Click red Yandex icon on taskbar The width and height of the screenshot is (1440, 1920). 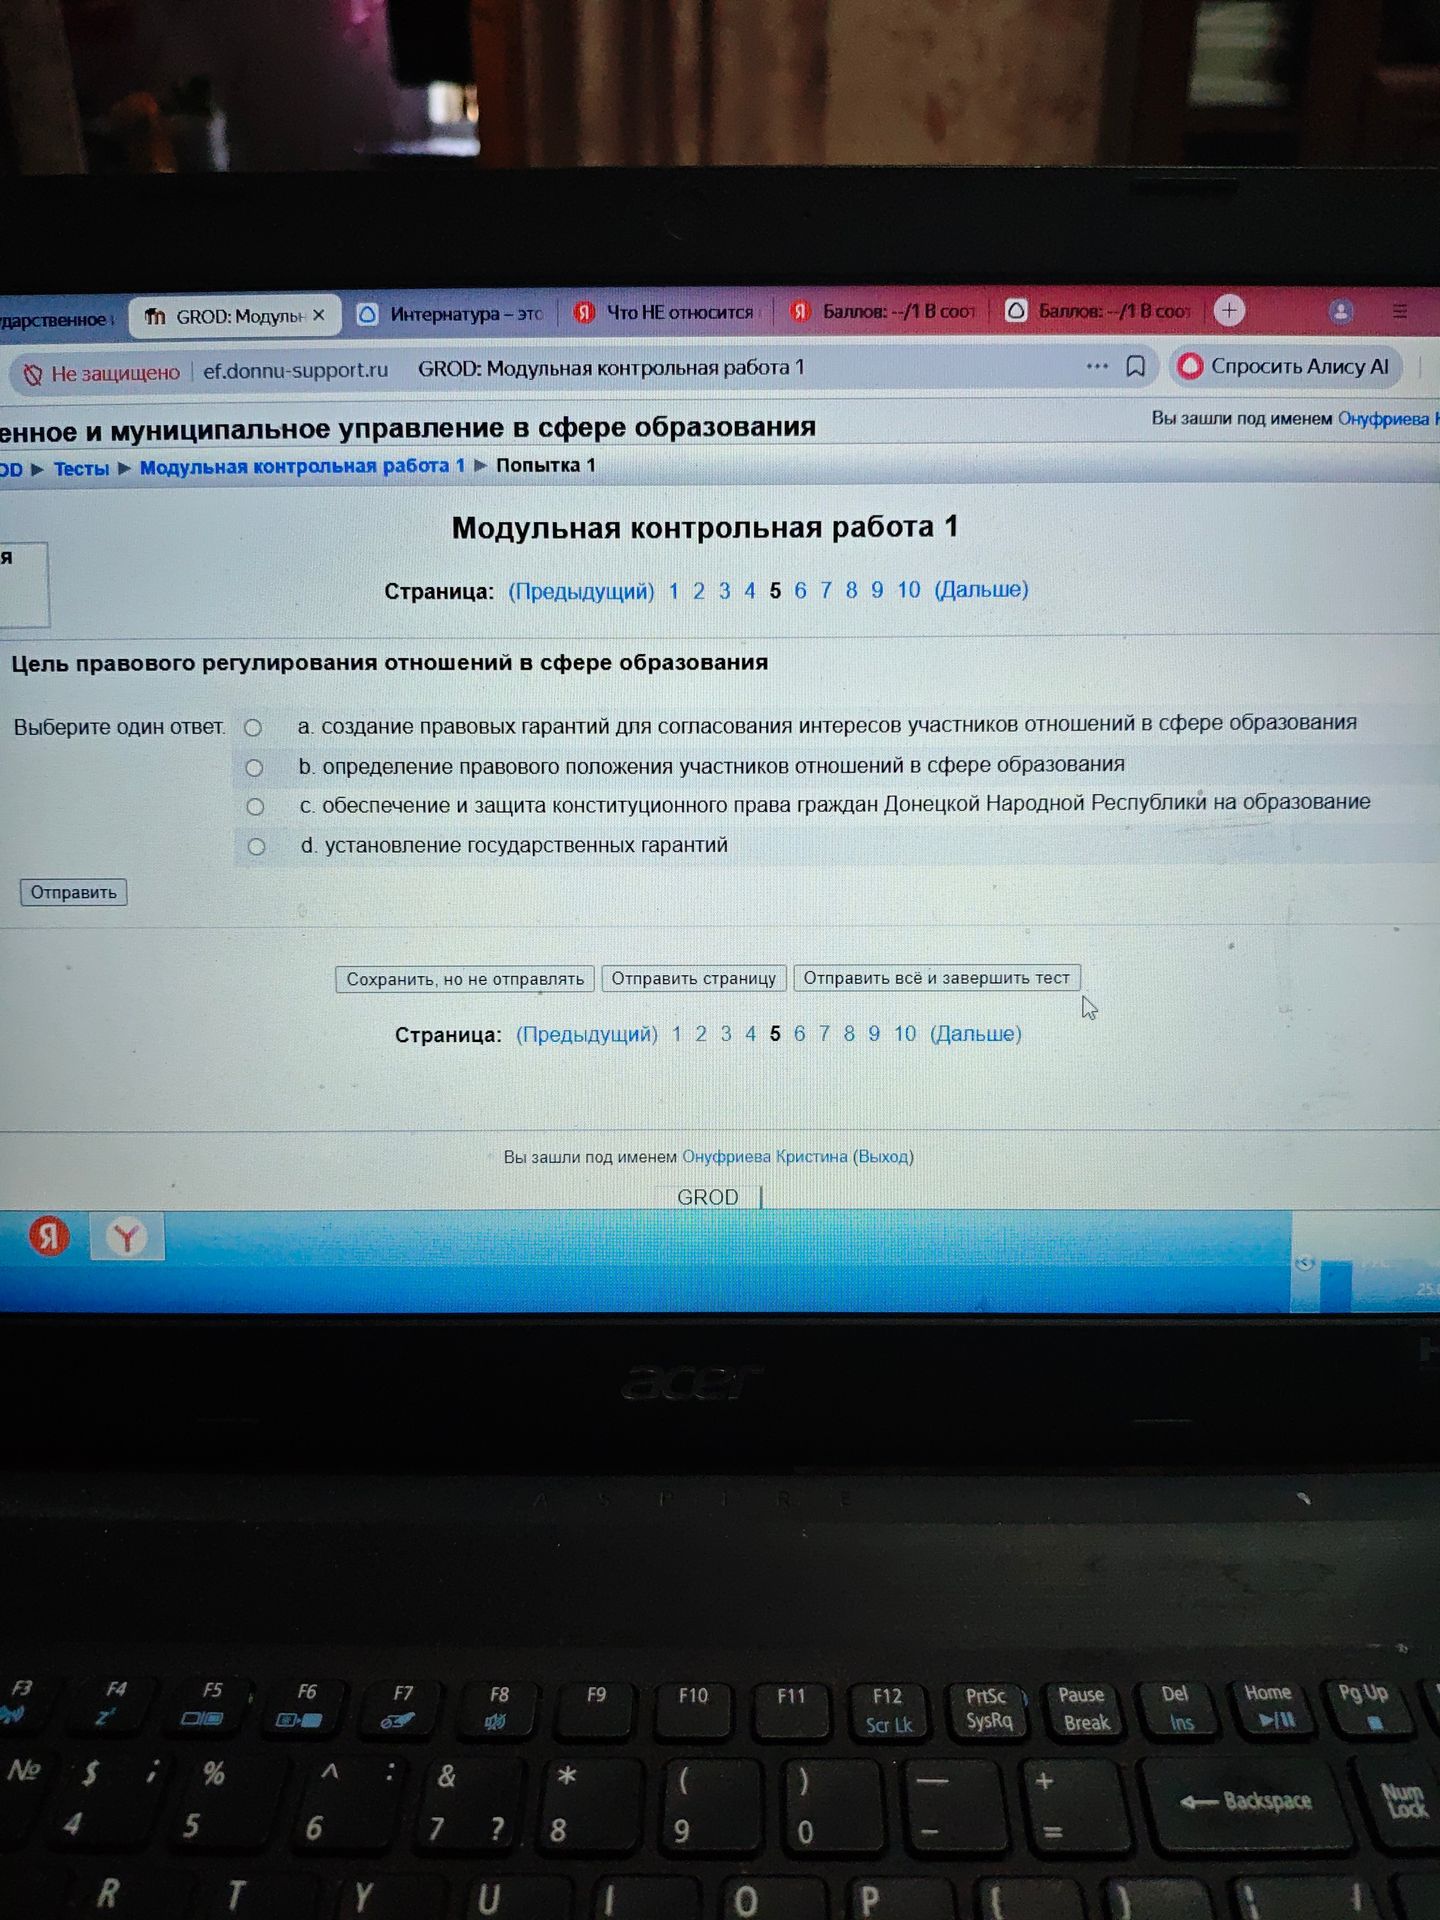click(48, 1236)
